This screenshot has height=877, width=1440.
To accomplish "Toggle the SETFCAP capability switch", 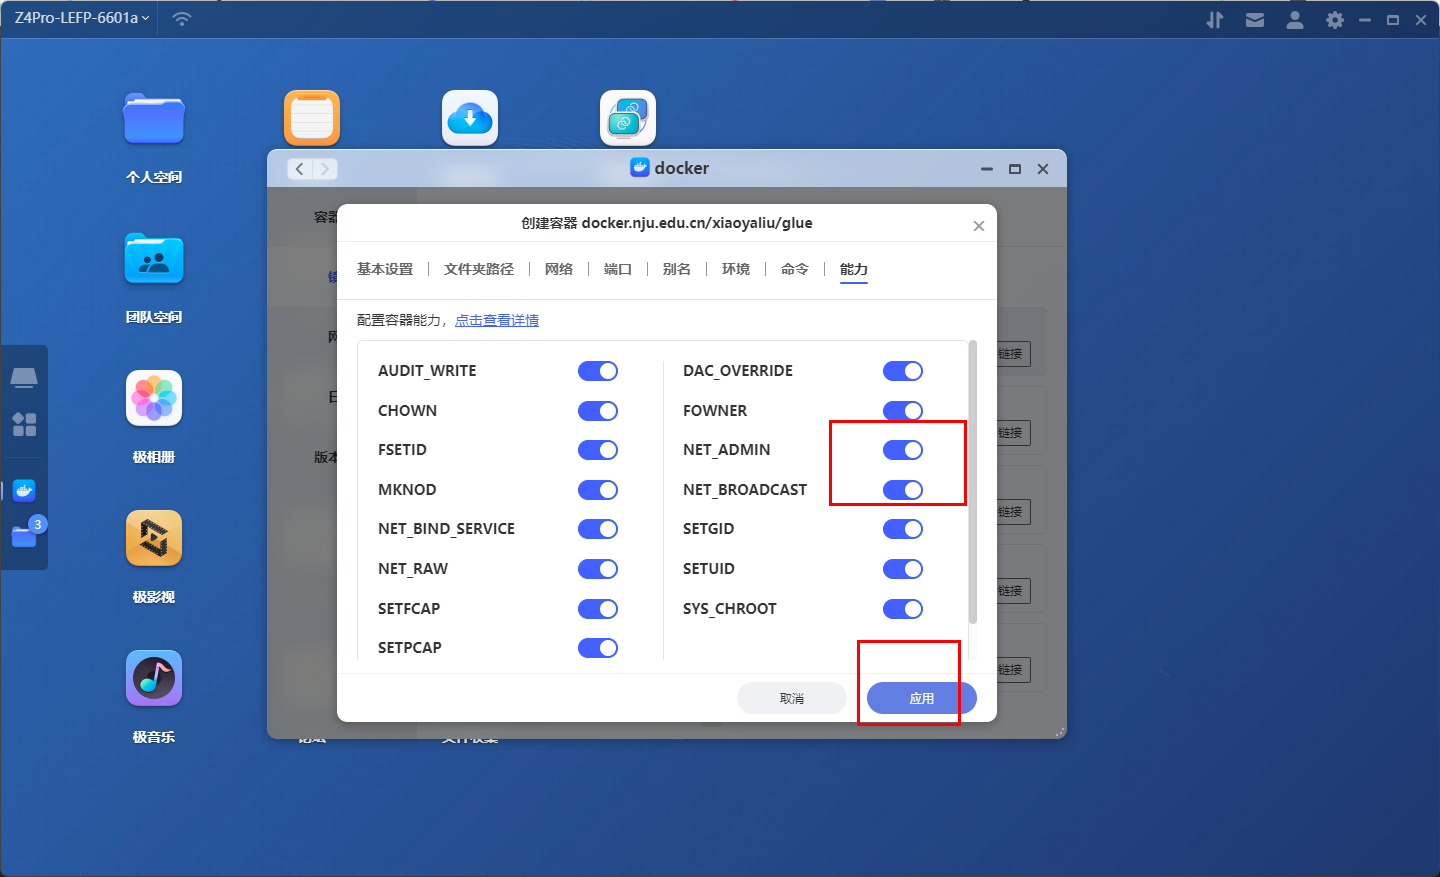I will pos(598,609).
